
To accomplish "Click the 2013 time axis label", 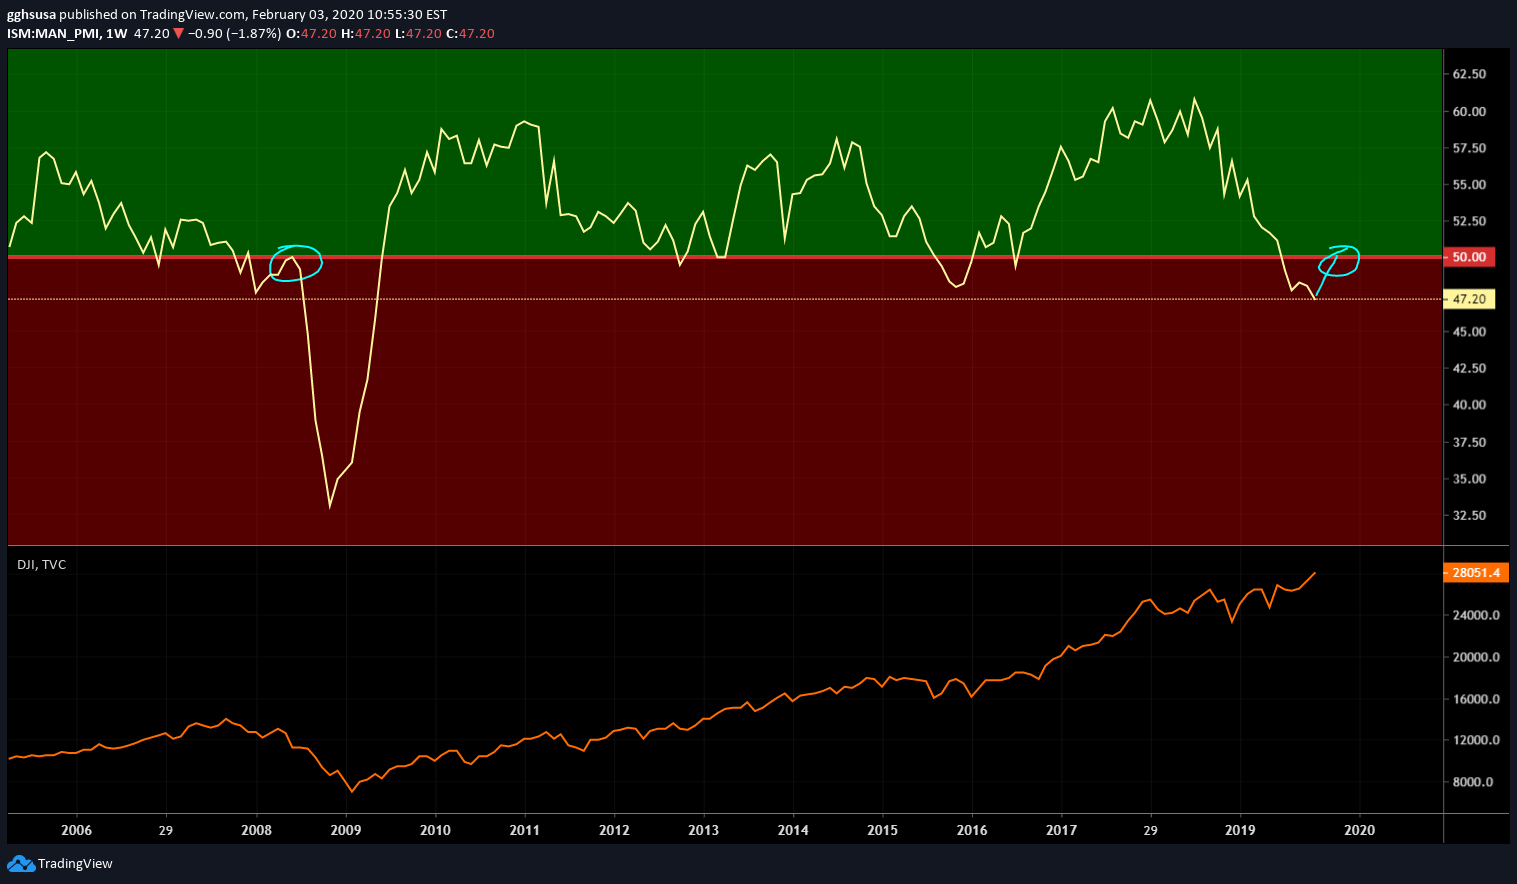I will [703, 830].
